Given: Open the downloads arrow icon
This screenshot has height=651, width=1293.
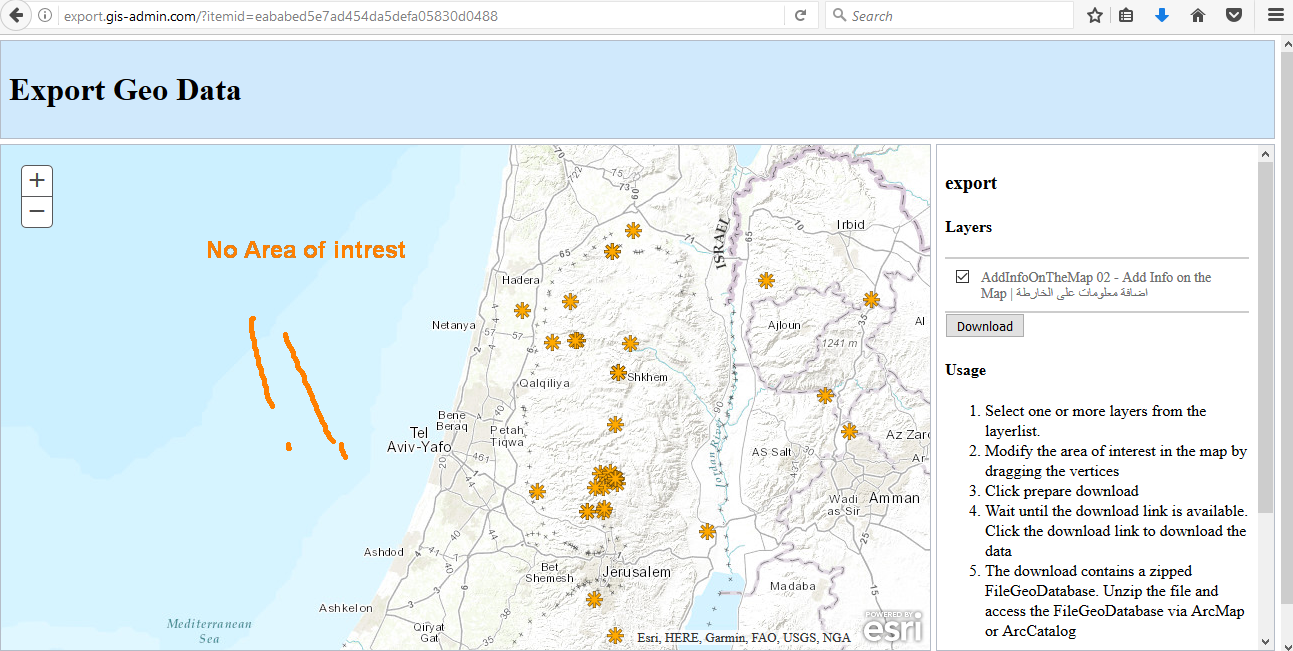Looking at the screenshot, I should coord(1161,16).
